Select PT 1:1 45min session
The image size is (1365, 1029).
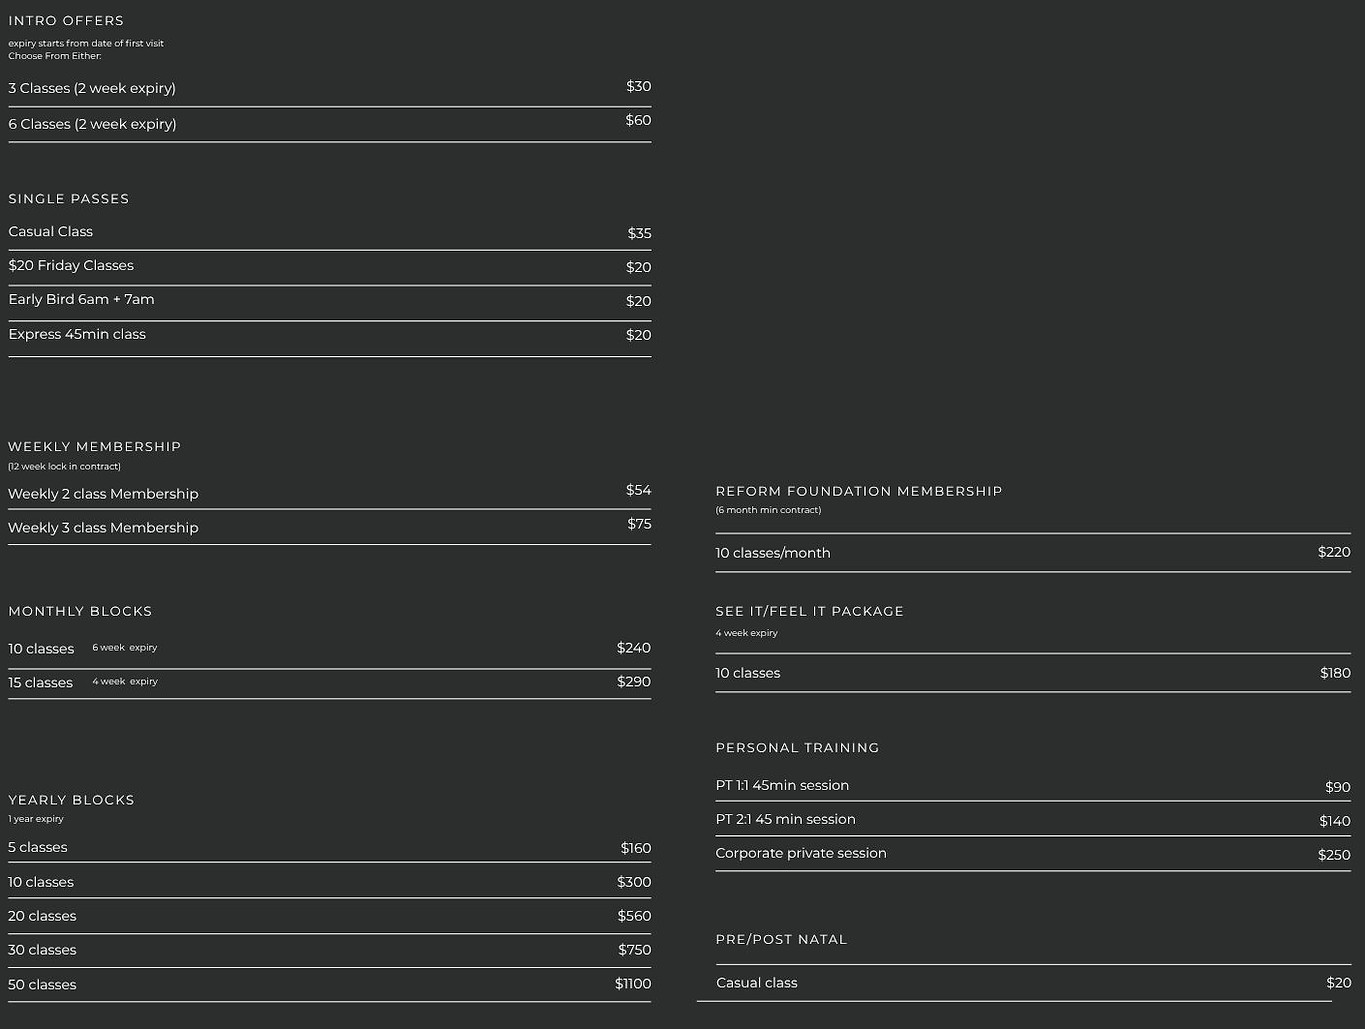1033,786
